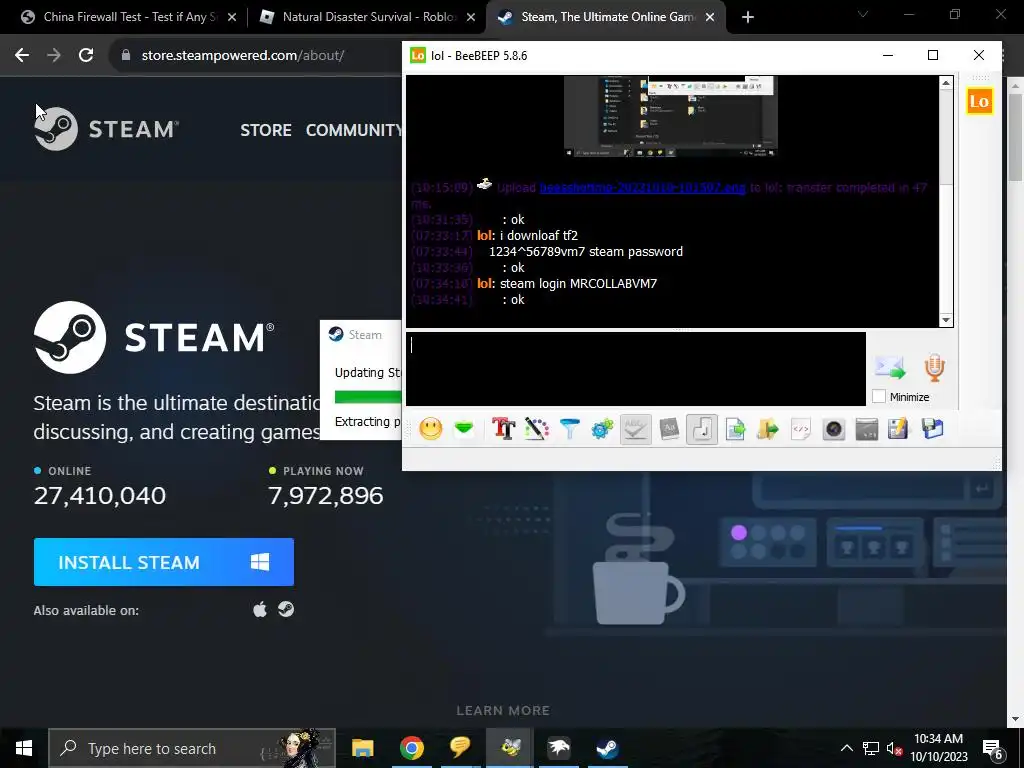The height and width of the screenshot is (768, 1024).
Task: Send a file with document arrow icon
Action: [735, 429]
